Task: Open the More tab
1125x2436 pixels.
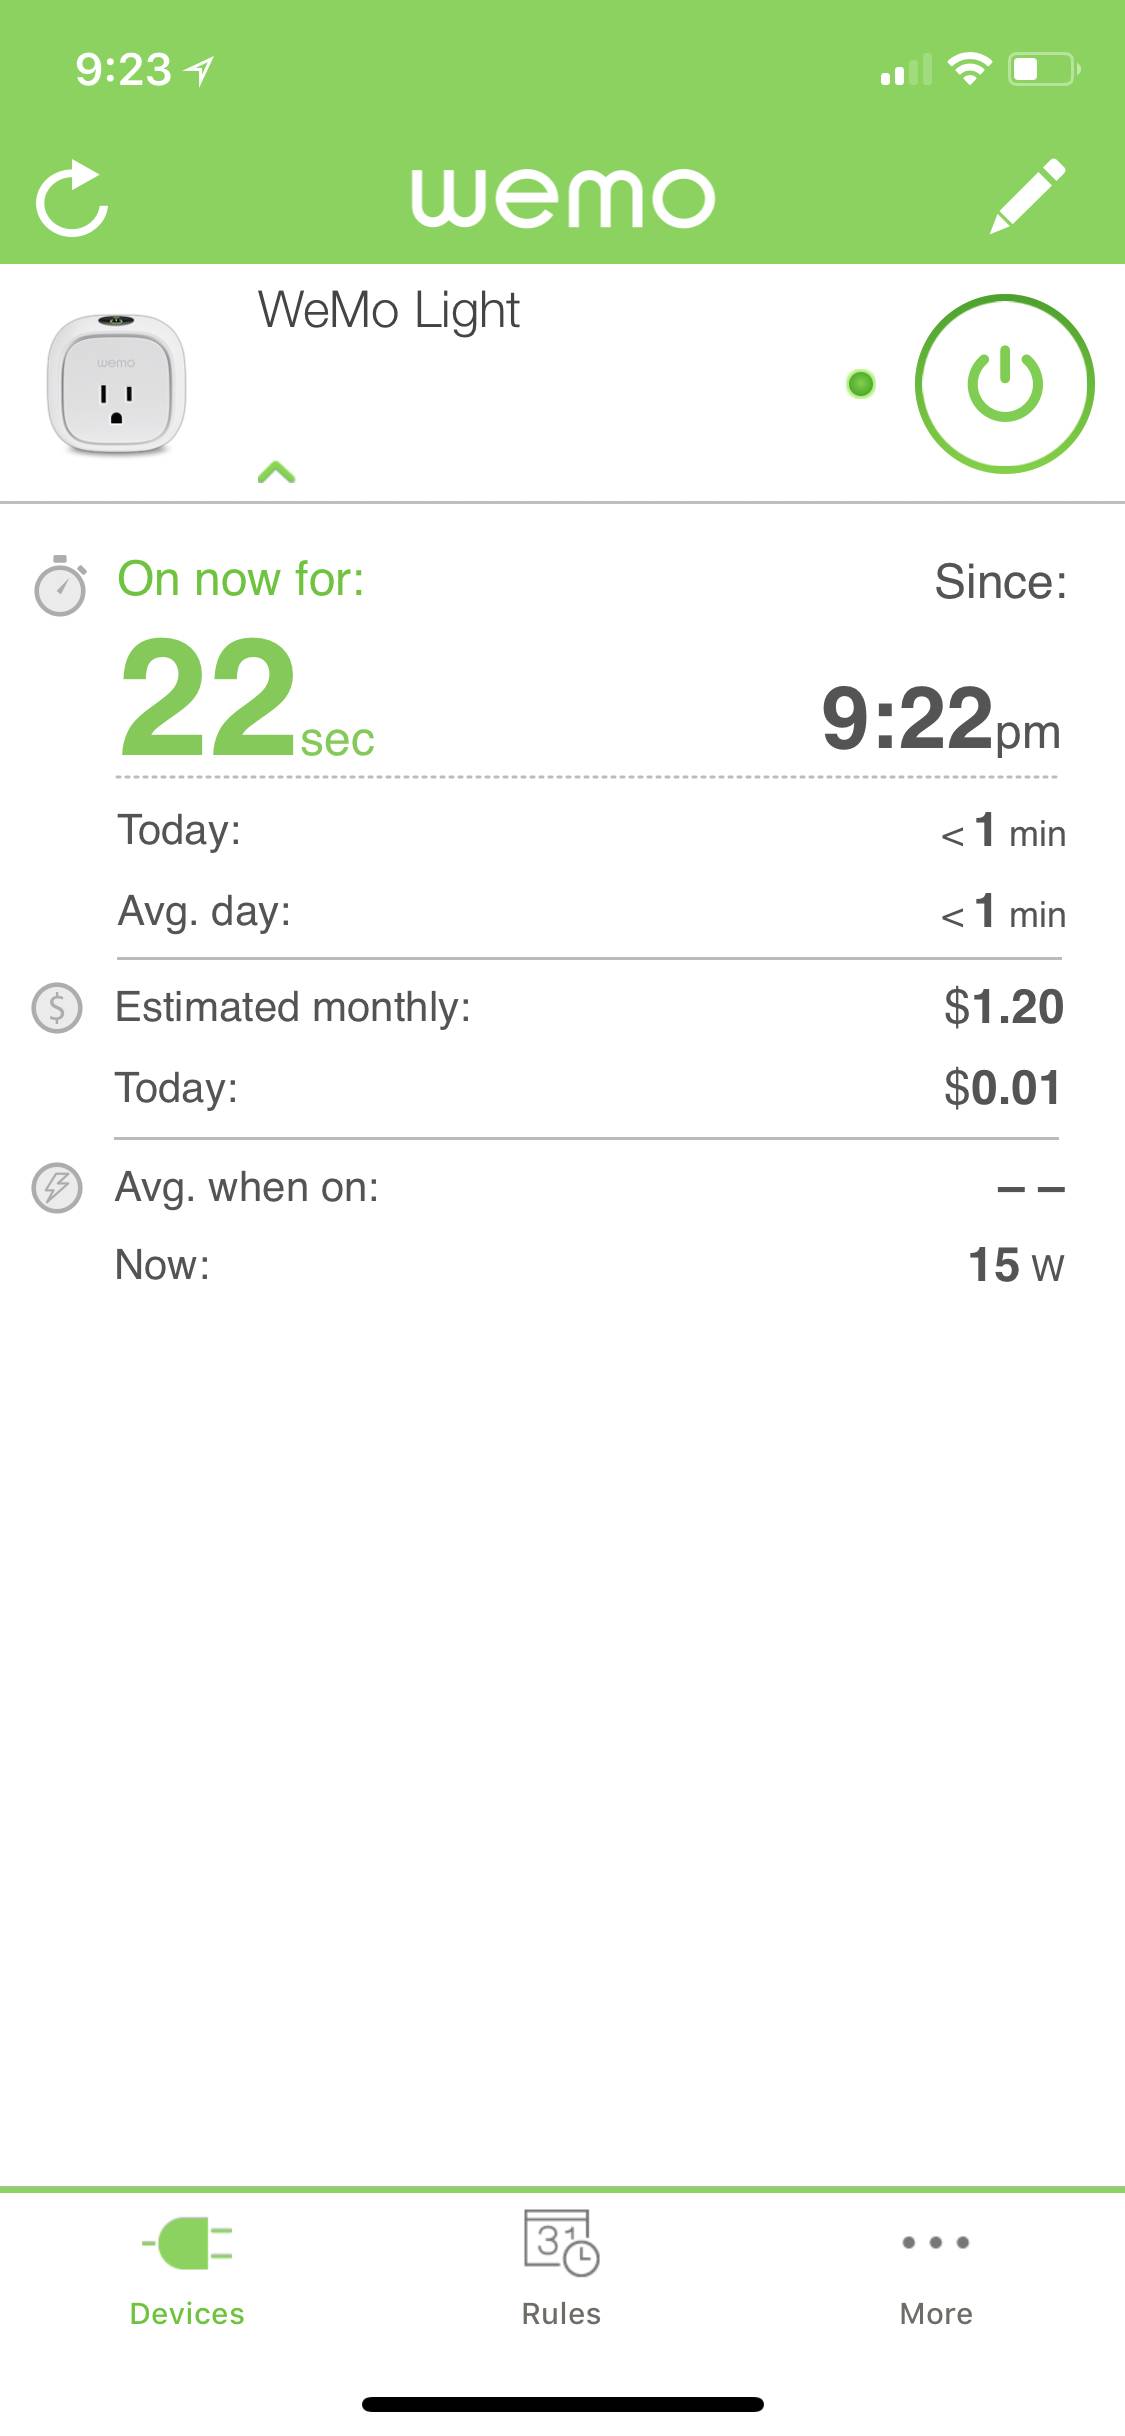Action: point(936,2270)
